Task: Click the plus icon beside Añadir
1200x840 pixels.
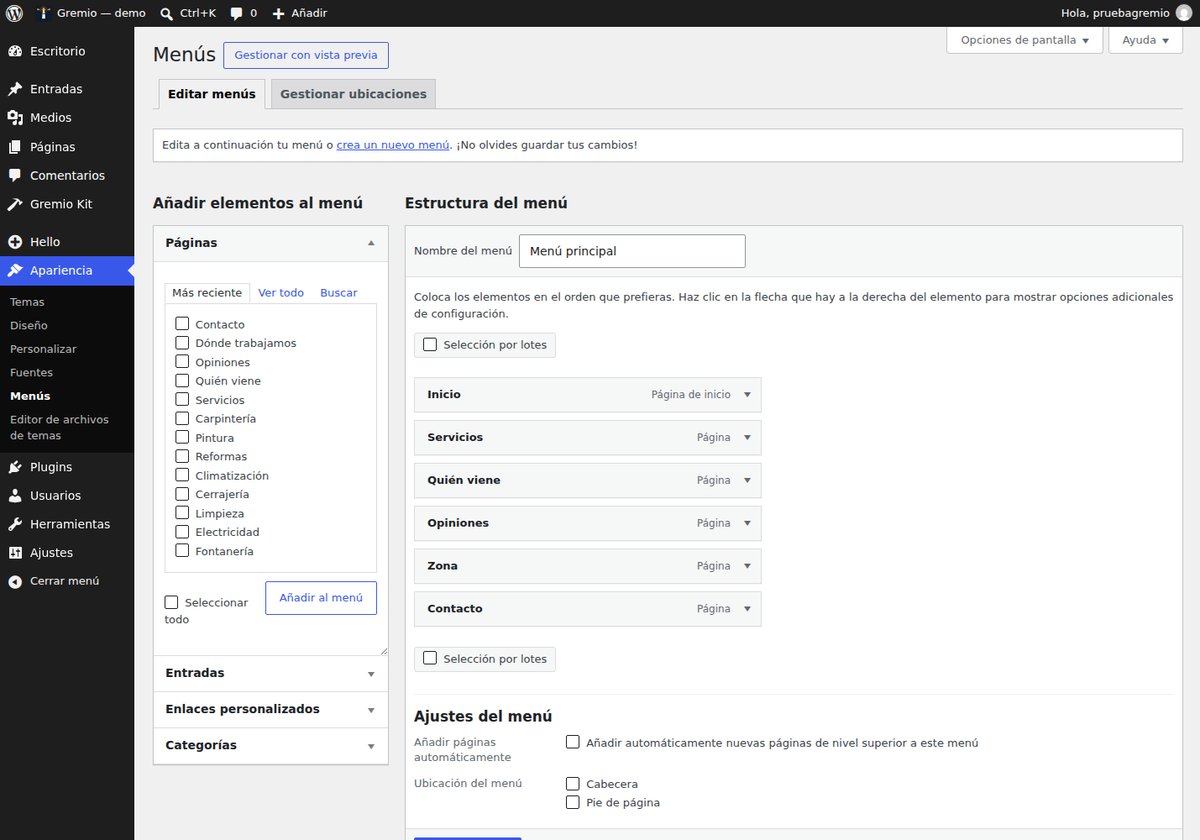Action: coord(279,13)
